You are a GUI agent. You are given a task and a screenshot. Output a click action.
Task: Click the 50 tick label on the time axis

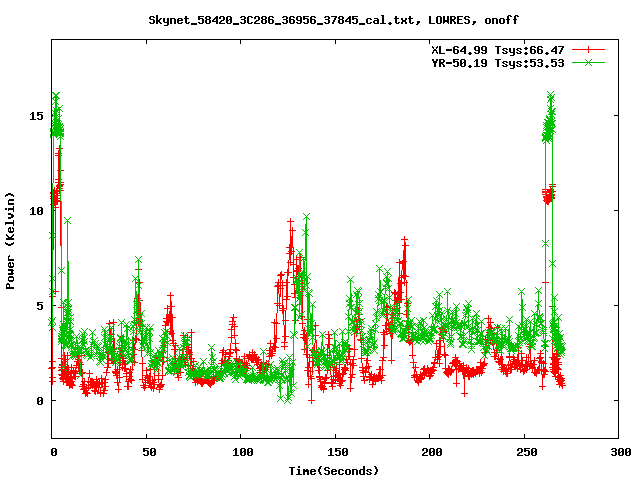click(x=146, y=452)
